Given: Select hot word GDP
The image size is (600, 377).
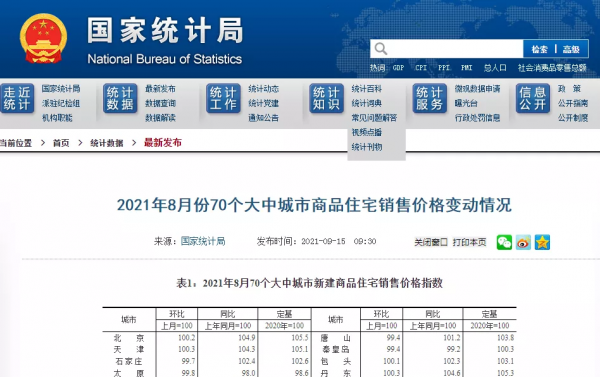Looking at the screenshot, I should point(398,68).
